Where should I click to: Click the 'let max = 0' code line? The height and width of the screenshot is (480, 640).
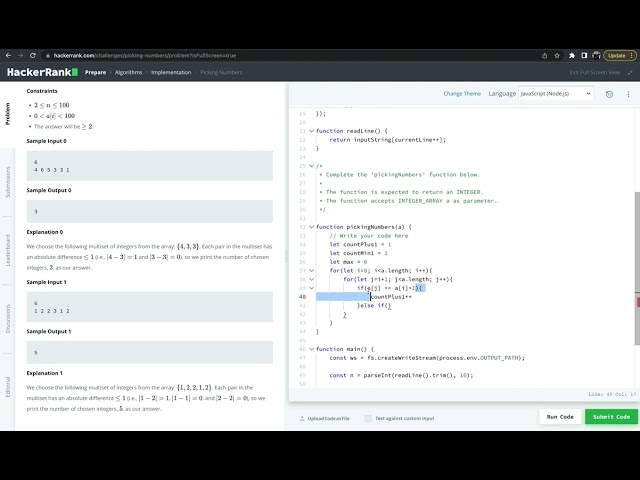(x=348, y=262)
